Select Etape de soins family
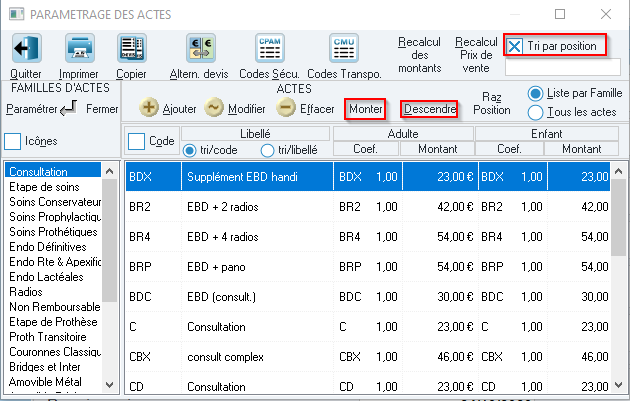Viewport: 630px width, 401px height. pyautogui.click(x=53, y=187)
